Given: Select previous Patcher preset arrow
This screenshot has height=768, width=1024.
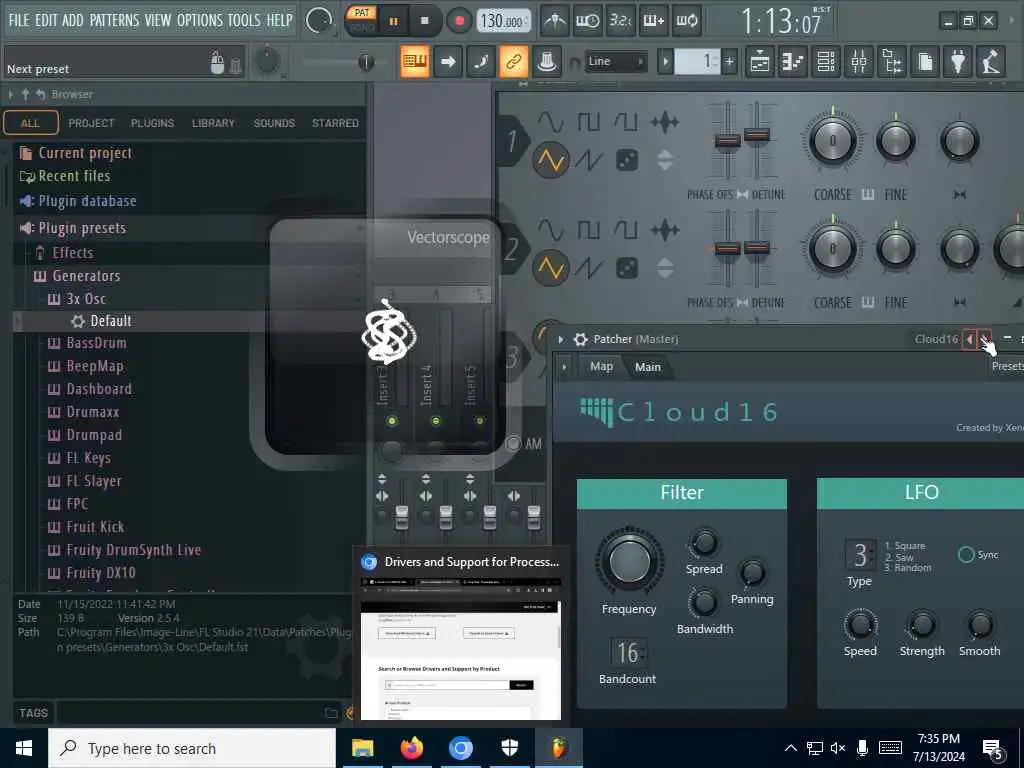Looking at the screenshot, I should coord(969,339).
